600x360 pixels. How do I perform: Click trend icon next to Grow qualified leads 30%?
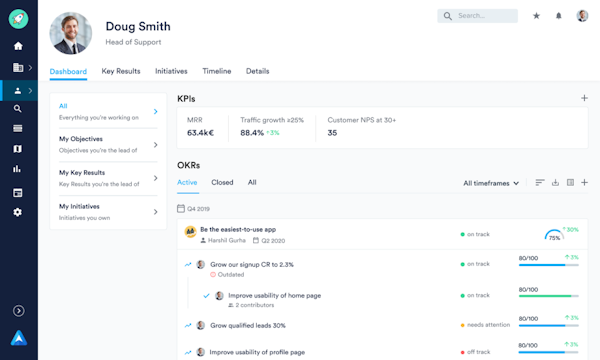188,325
